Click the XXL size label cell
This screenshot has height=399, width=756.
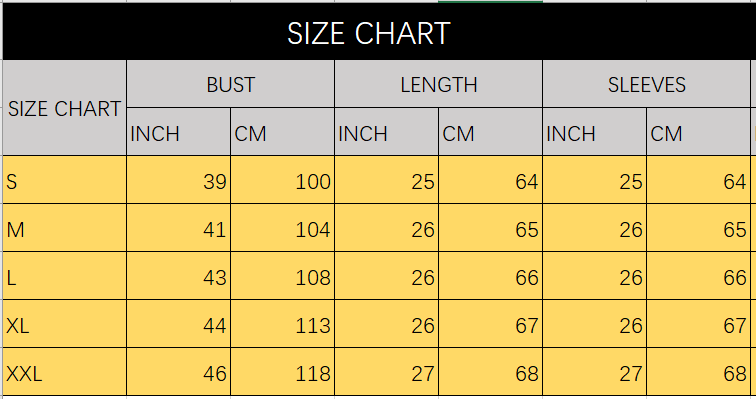[64, 372]
